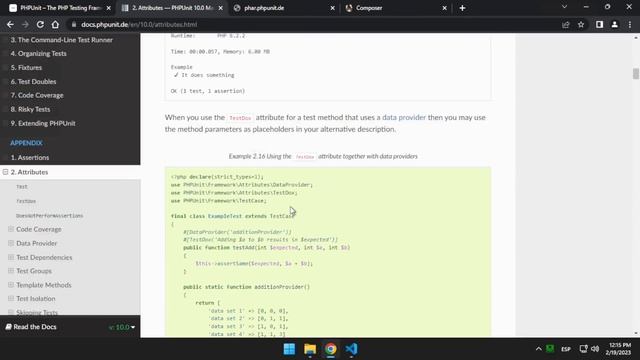
Task: Open The Command-Line Test Runner chapter
Action: (62, 40)
